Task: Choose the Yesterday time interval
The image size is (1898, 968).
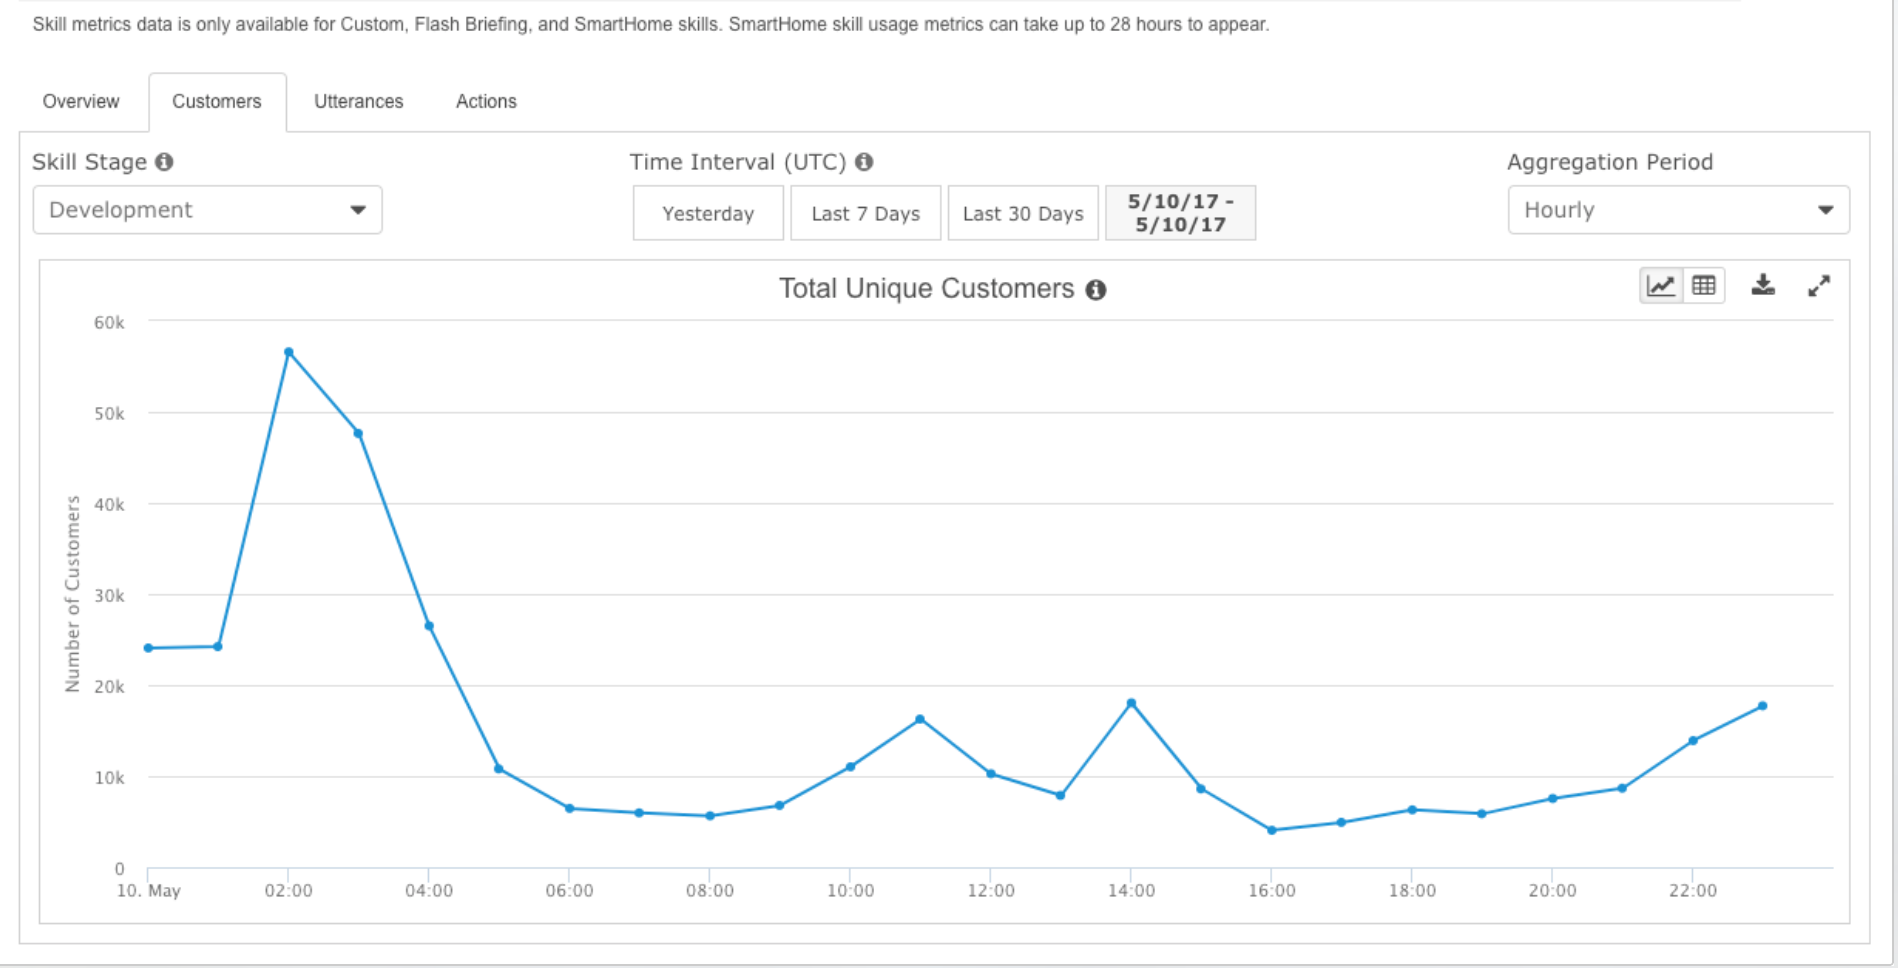Action: [708, 213]
